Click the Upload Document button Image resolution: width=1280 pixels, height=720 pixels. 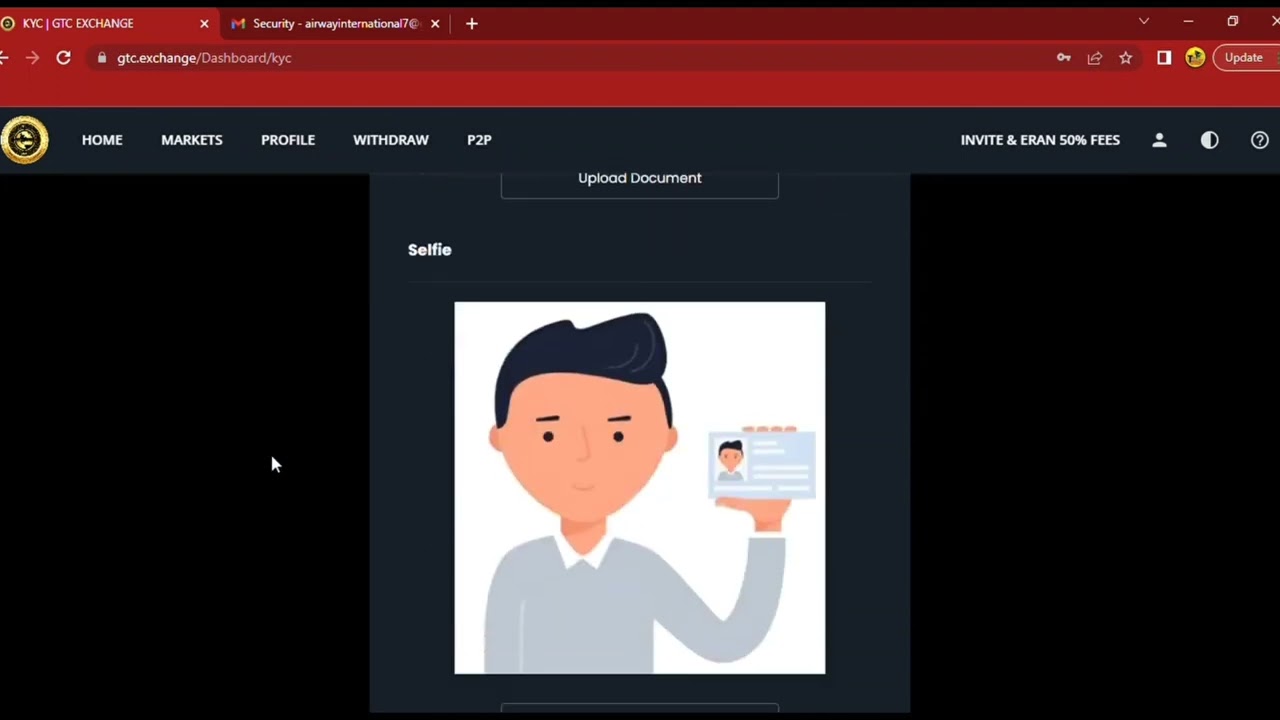[x=640, y=180]
